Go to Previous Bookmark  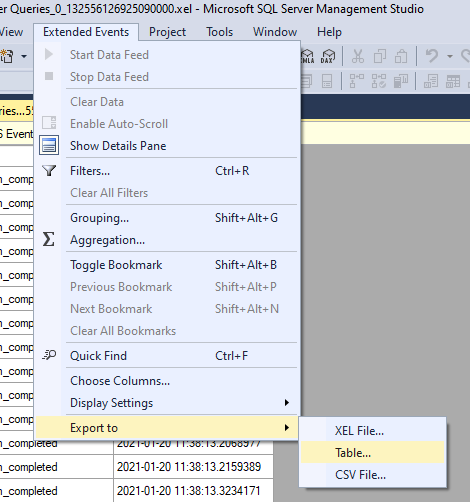point(167,287)
